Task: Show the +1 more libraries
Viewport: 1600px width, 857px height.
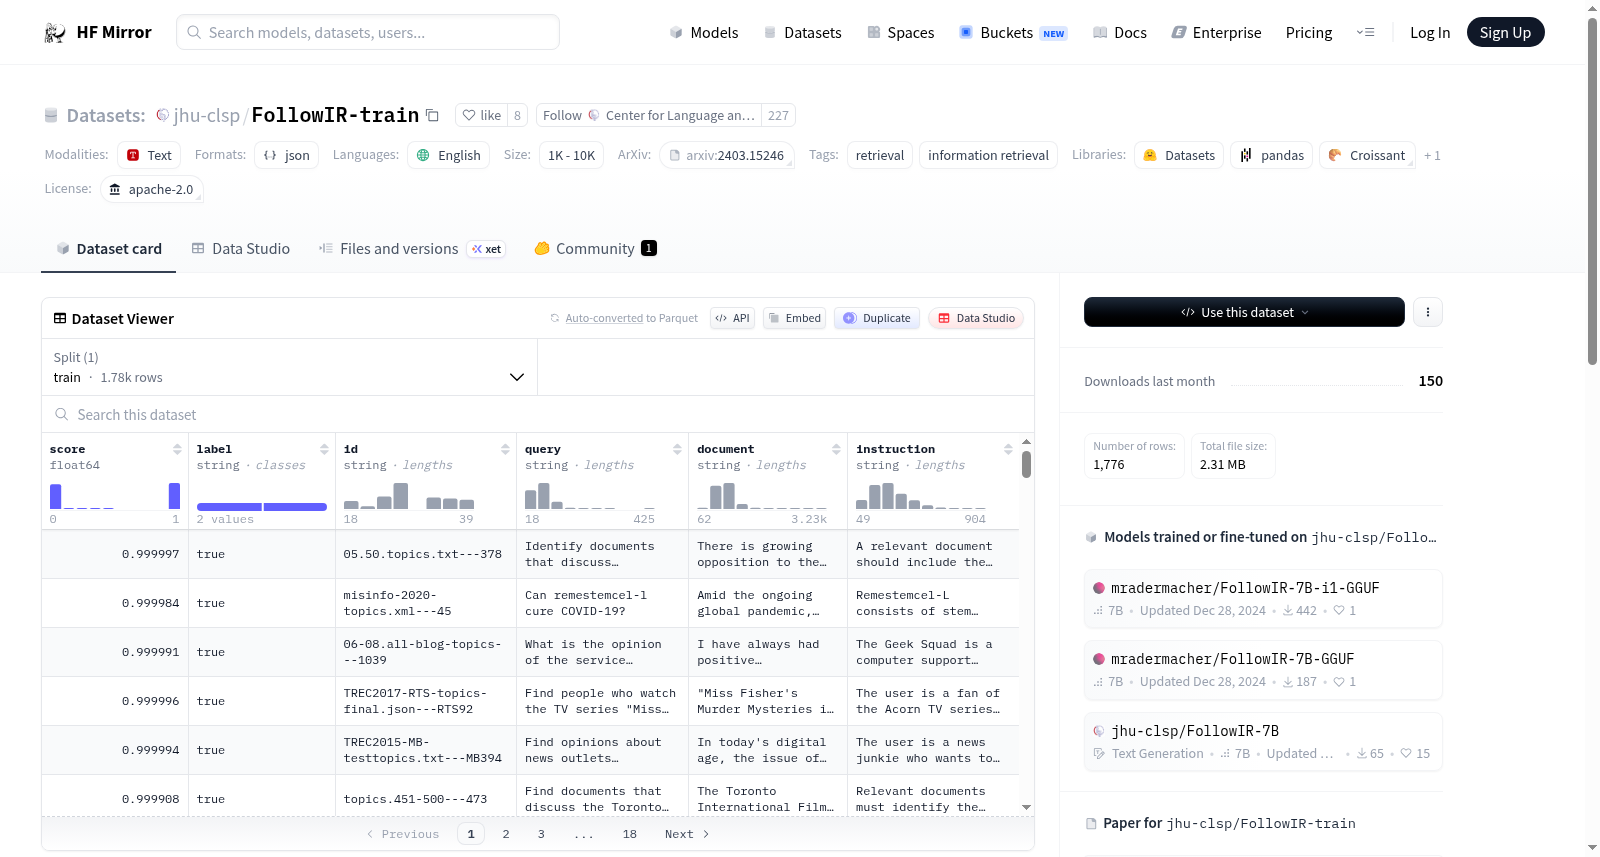Action: click(x=1432, y=155)
